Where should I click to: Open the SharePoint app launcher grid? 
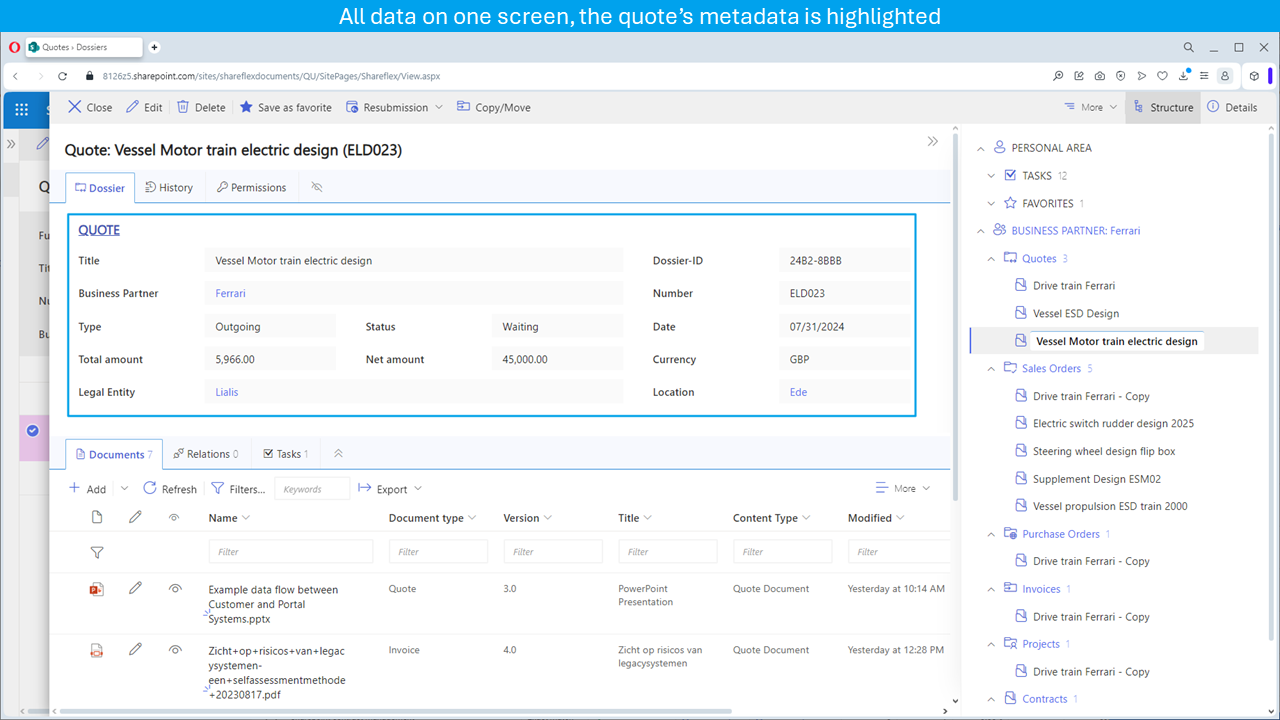coord(22,109)
